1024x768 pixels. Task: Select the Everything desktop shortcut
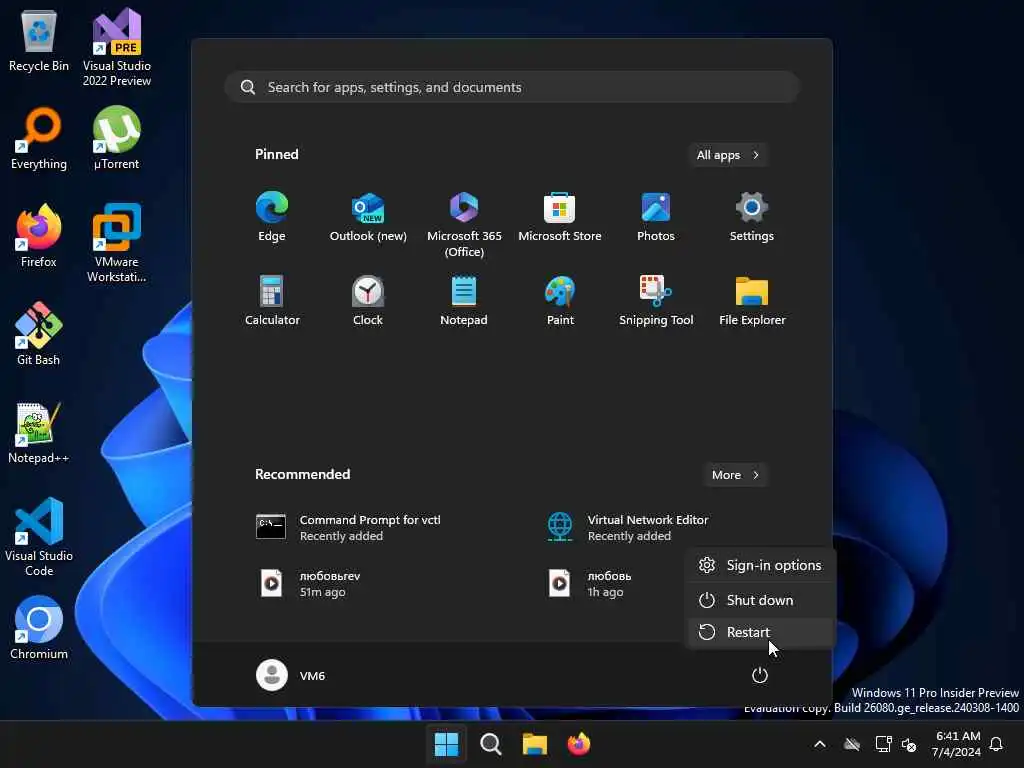(39, 138)
